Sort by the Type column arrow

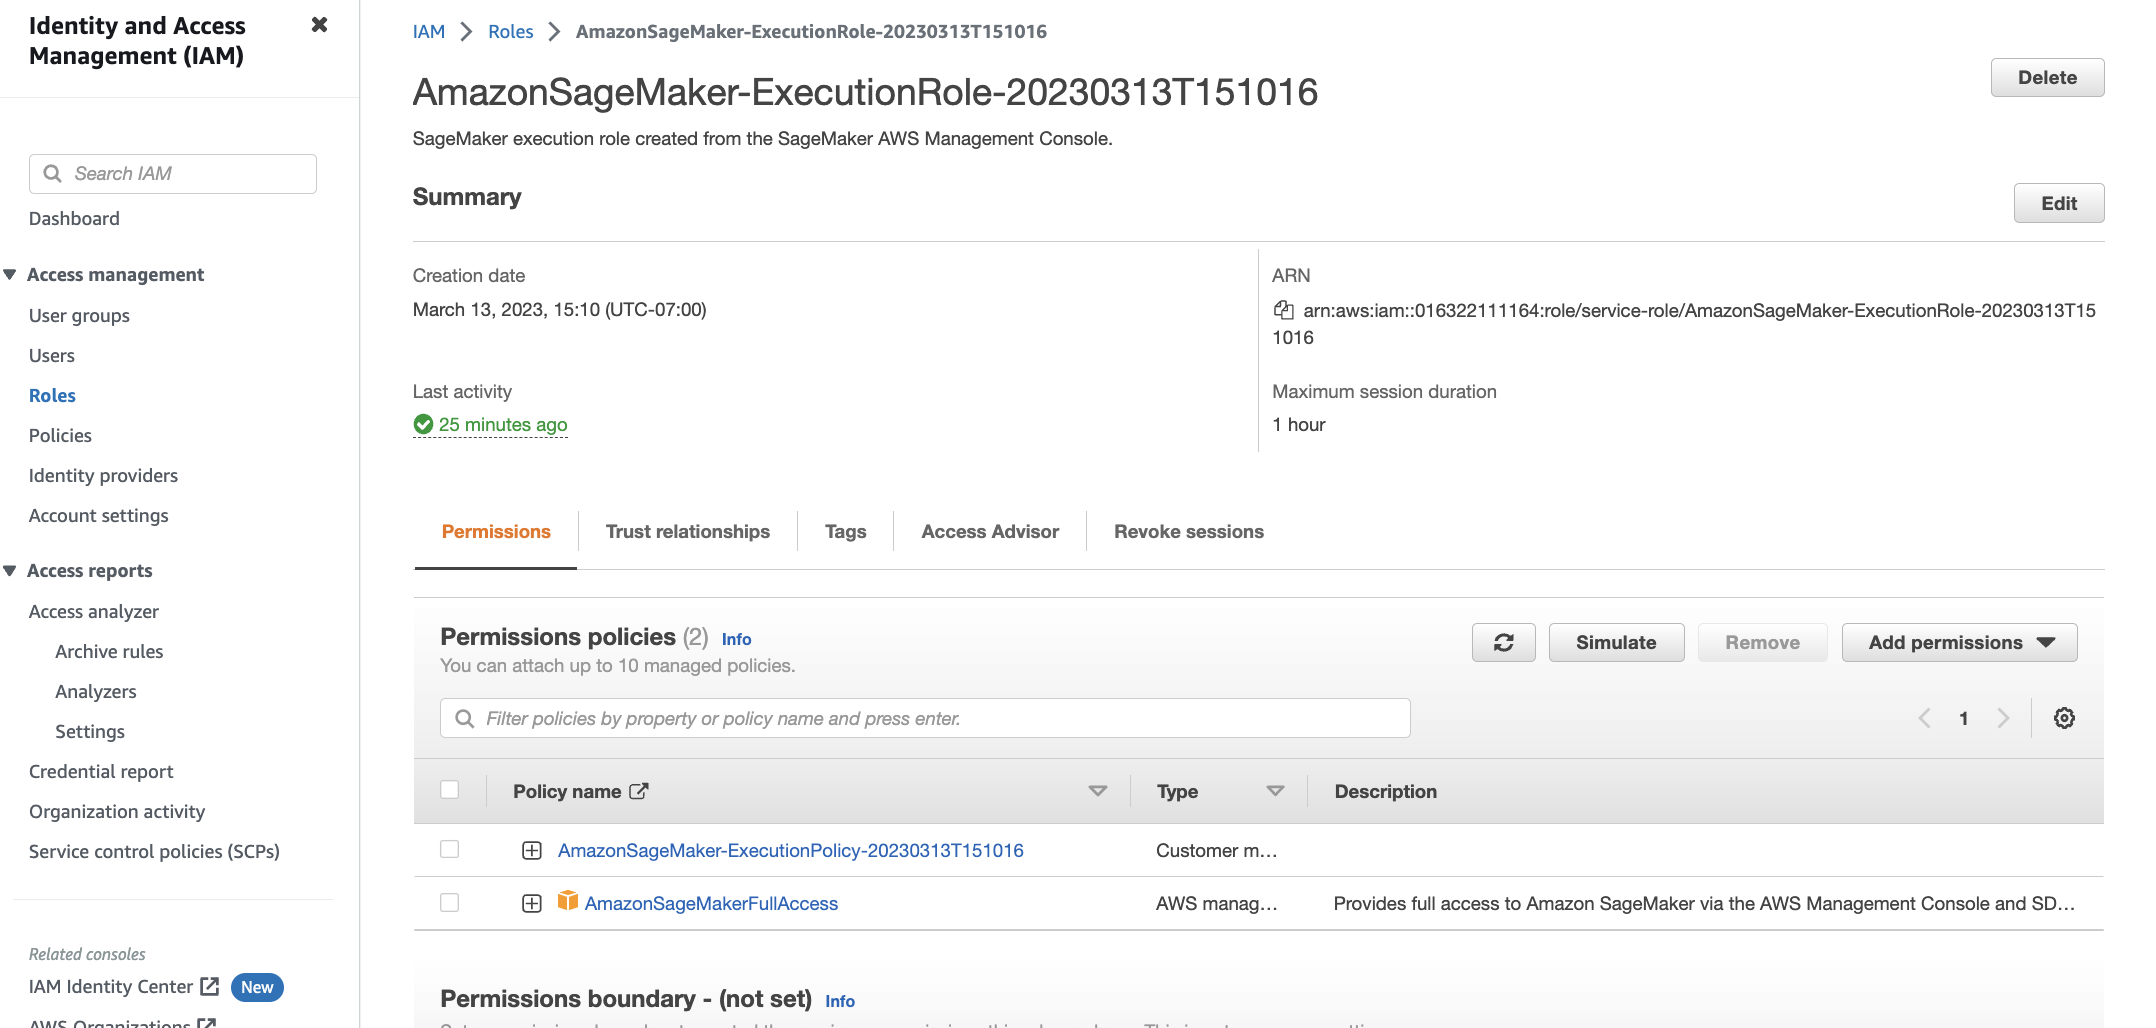[x=1275, y=791]
